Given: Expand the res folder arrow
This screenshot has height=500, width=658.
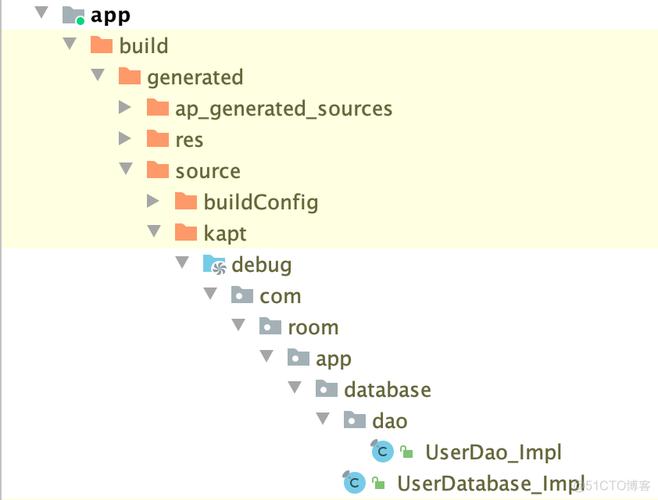Looking at the screenshot, I should (x=125, y=139).
